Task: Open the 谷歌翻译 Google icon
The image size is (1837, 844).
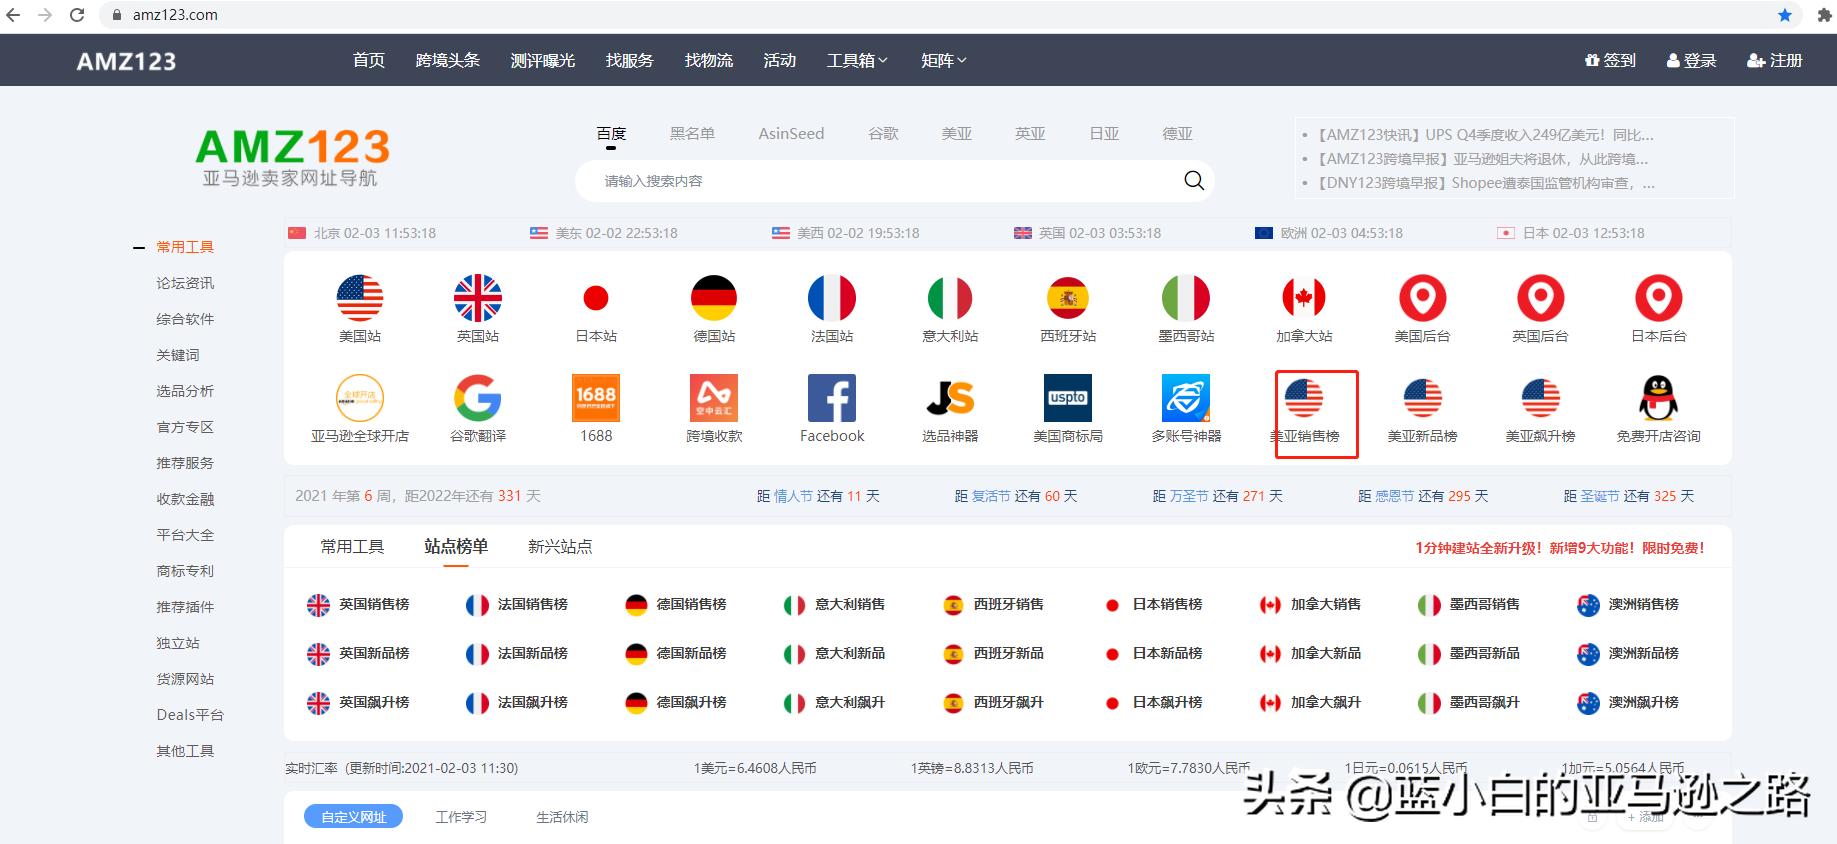Action: point(478,398)
